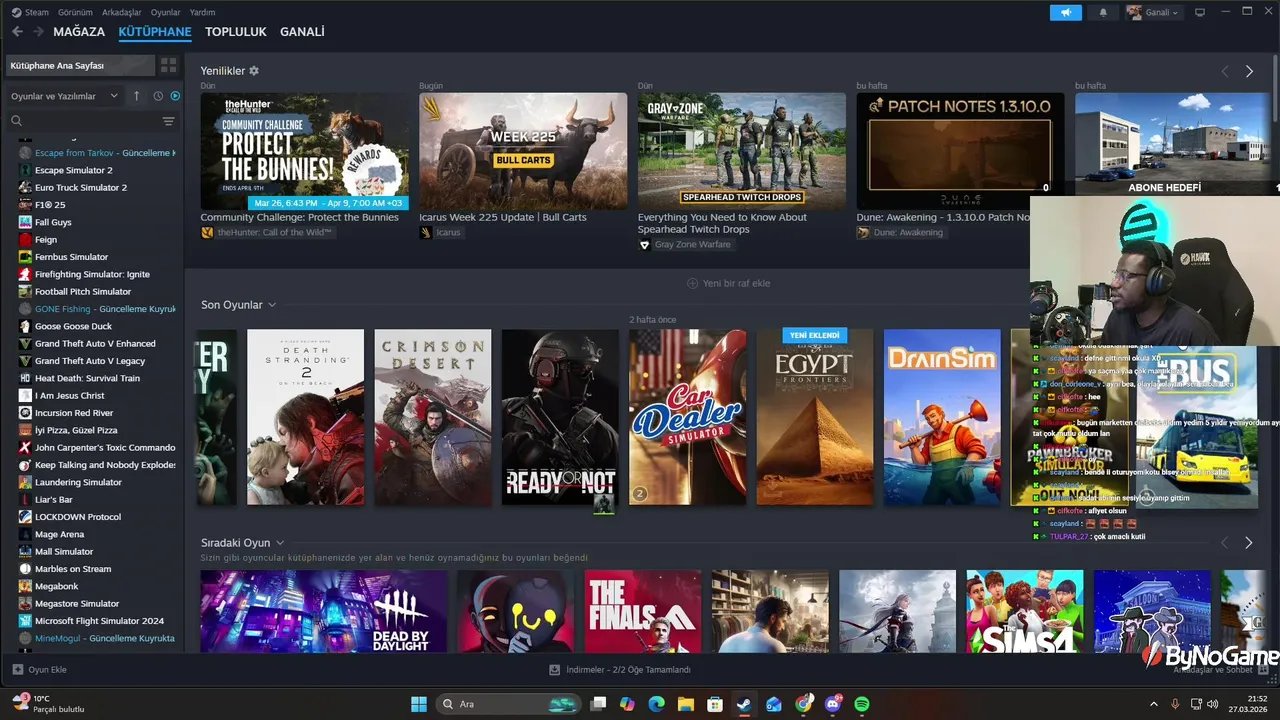Open Ready or Not game cover
Image resolution: width=1280 pixels, height=720 pixels.
(560, 417)
